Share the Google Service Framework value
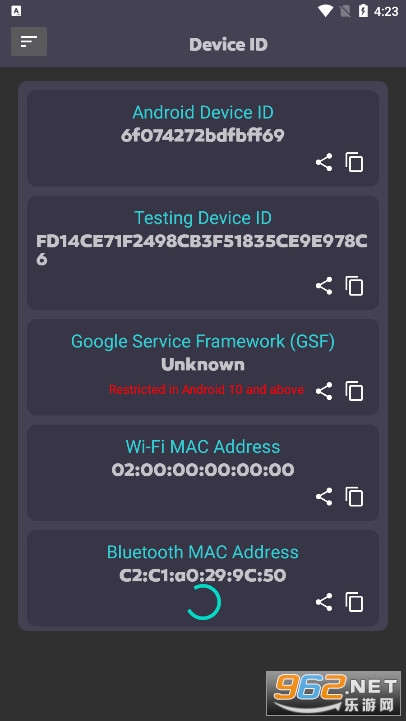406x721 pixels. pos(324,391)
